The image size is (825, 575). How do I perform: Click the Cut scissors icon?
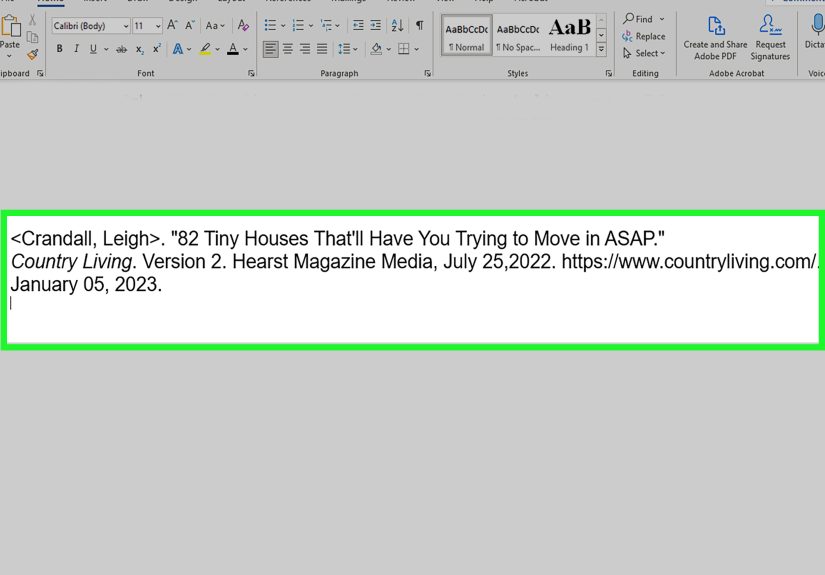click(33, 20)
